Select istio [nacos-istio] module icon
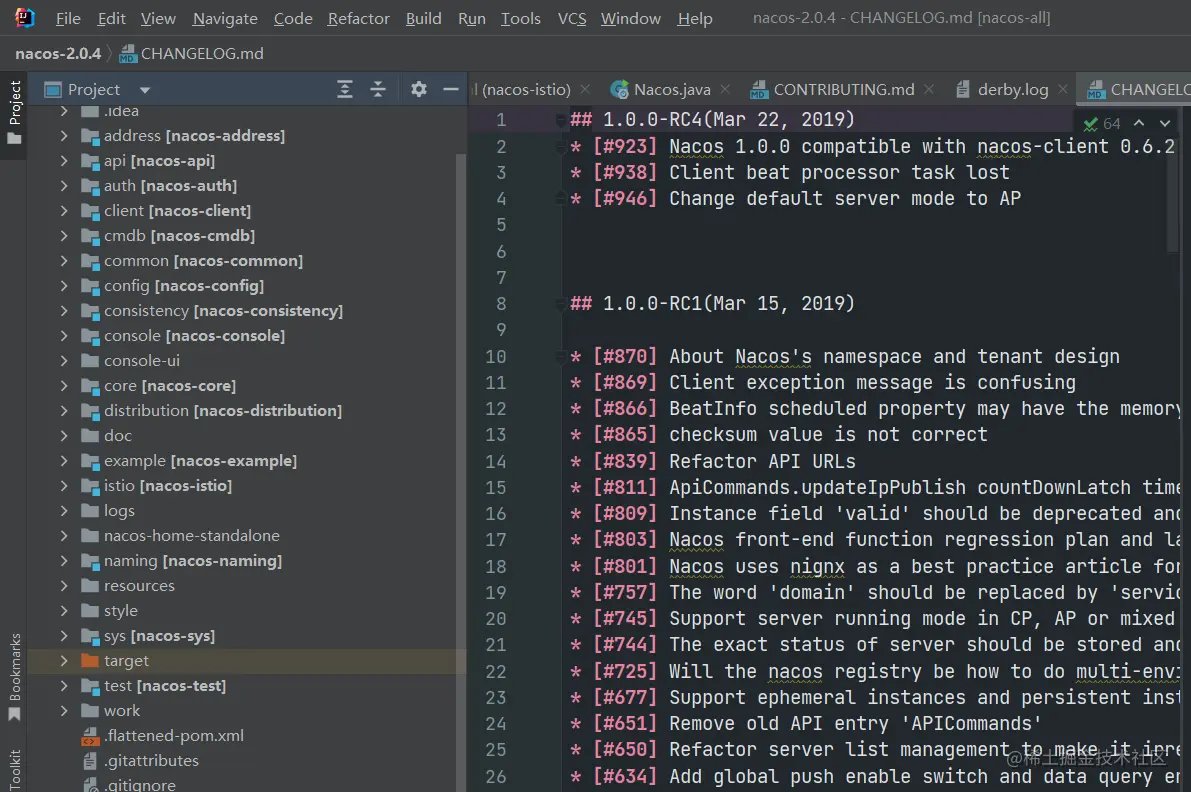The height and width of the screenshot is (792, 1191). coord(90,487)
